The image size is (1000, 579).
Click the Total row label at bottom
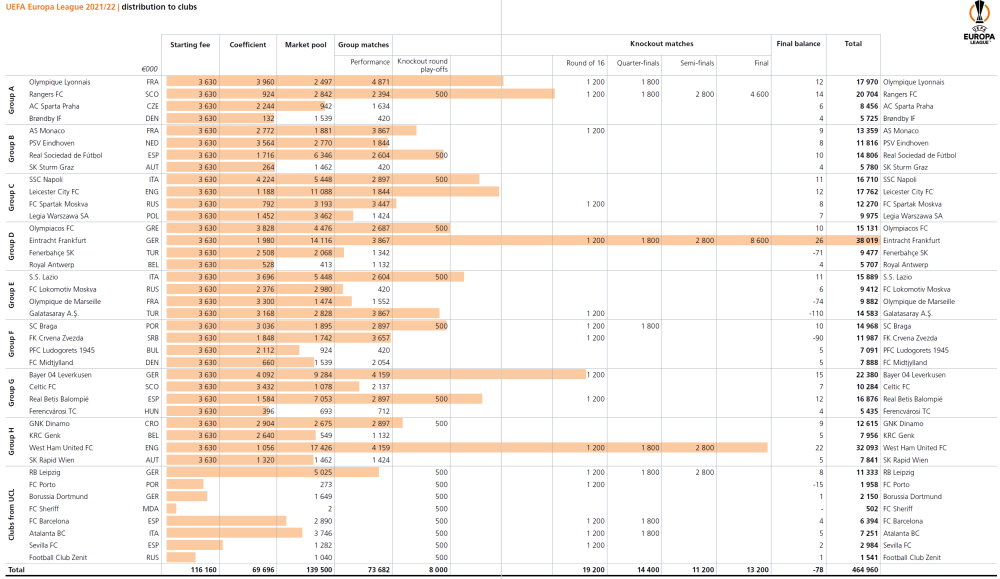point(16,568)
